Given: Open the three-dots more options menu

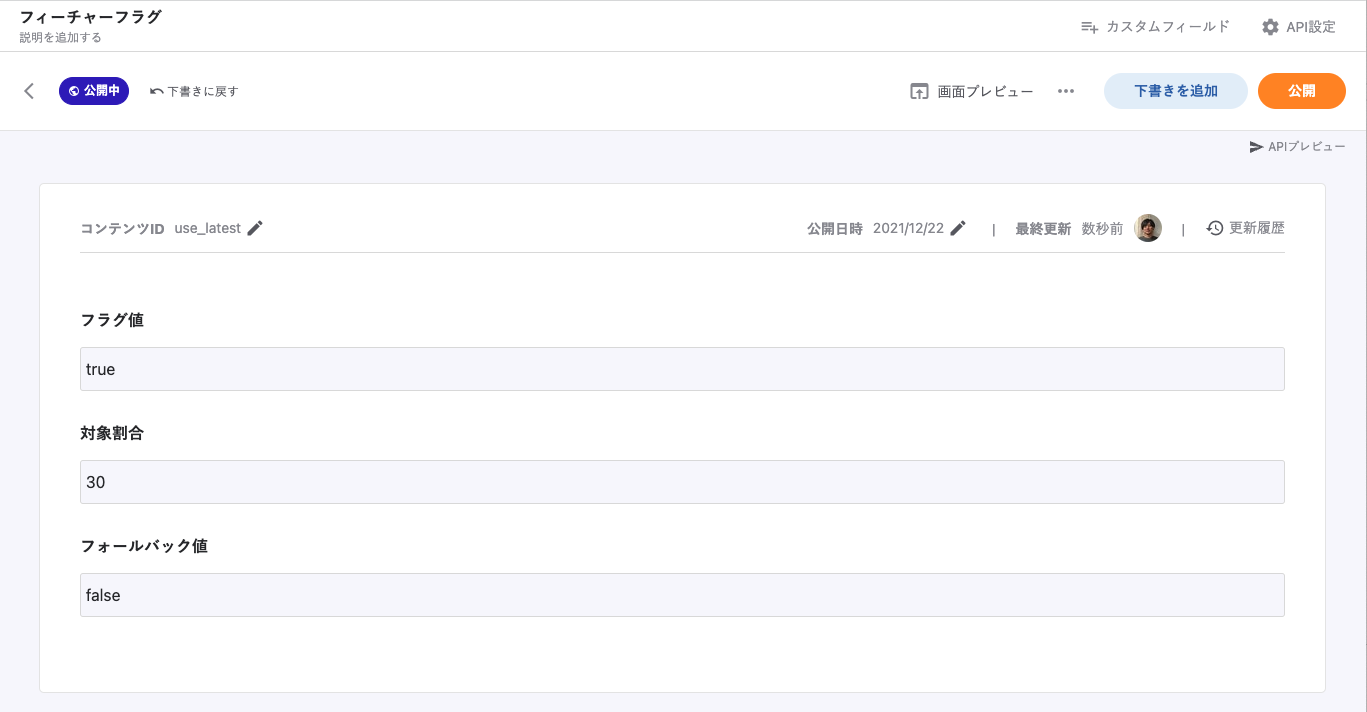Looking at the screenshot, I should tap(1066, 91).
